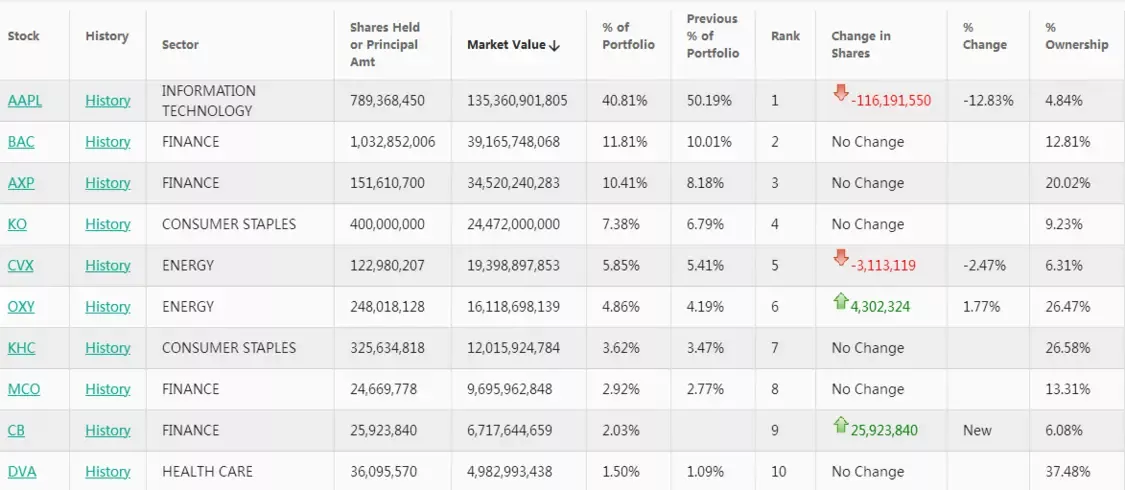This screenshot has height=490, width=1125.
Task: Open History for AXP
Action: click(x=108, y=183)
